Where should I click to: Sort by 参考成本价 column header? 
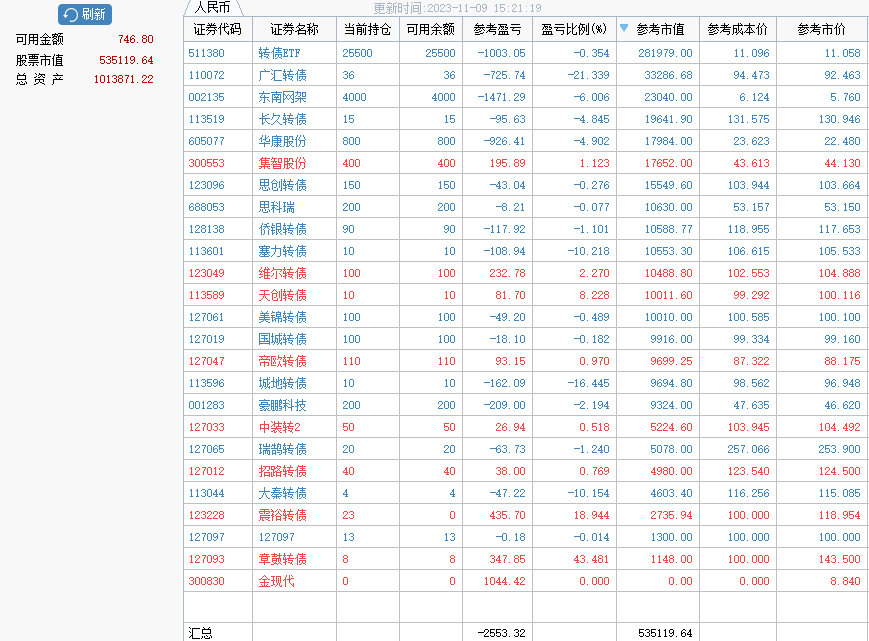738,29
